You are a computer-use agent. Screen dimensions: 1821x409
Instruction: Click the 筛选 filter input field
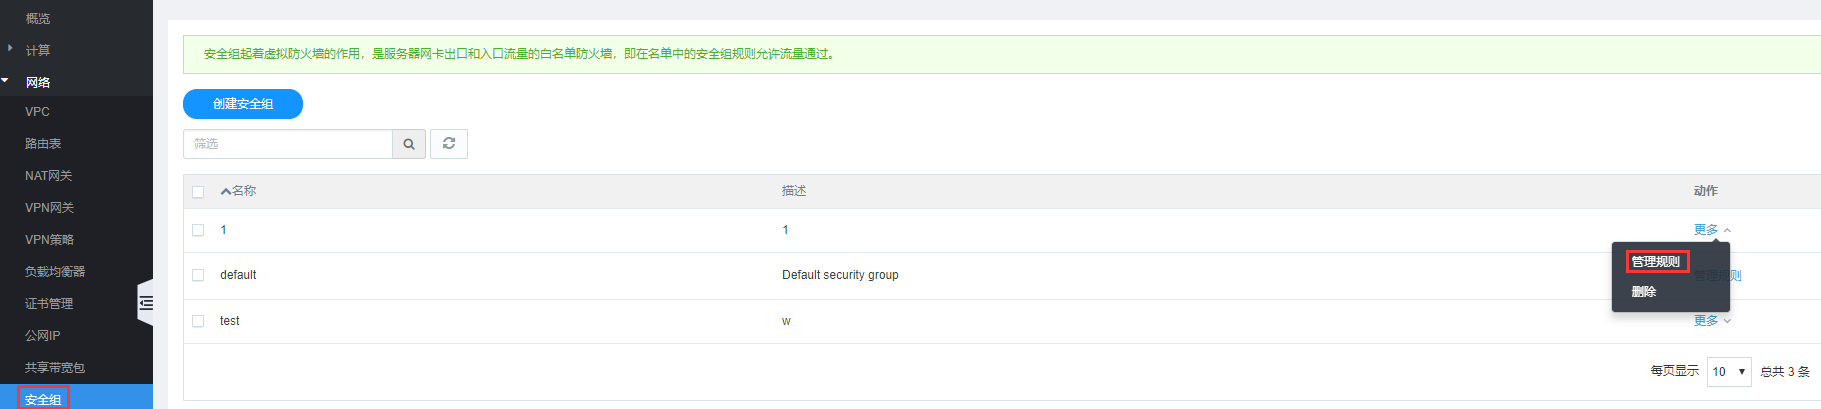coord(288,144)
